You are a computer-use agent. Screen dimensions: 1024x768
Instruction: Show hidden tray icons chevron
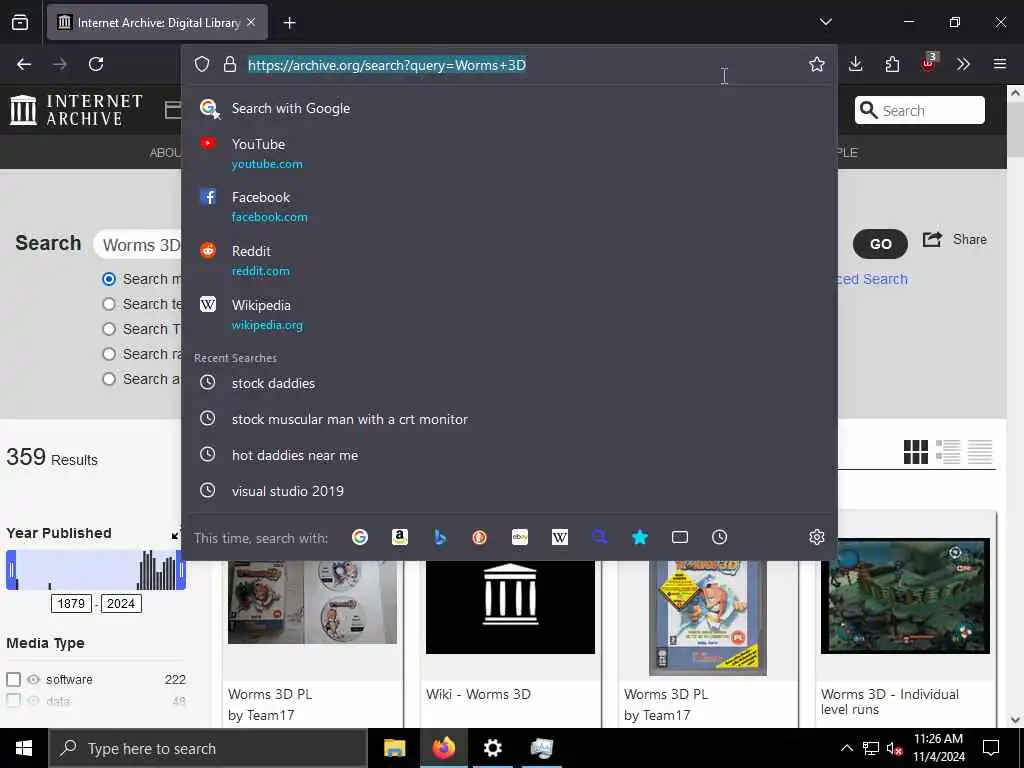846,748
